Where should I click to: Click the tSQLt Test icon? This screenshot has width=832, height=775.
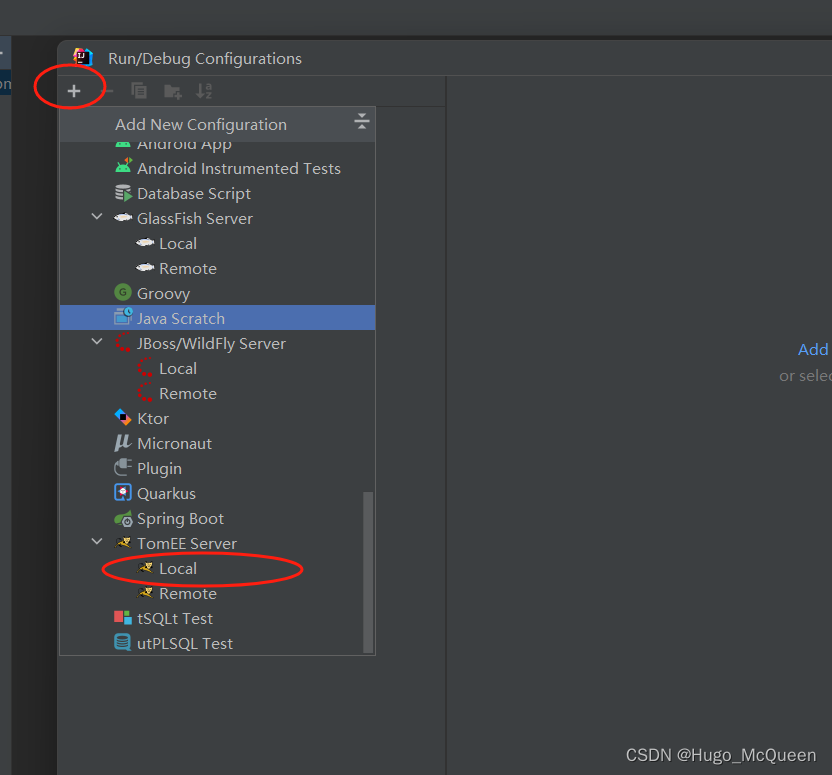coord(123,617)
